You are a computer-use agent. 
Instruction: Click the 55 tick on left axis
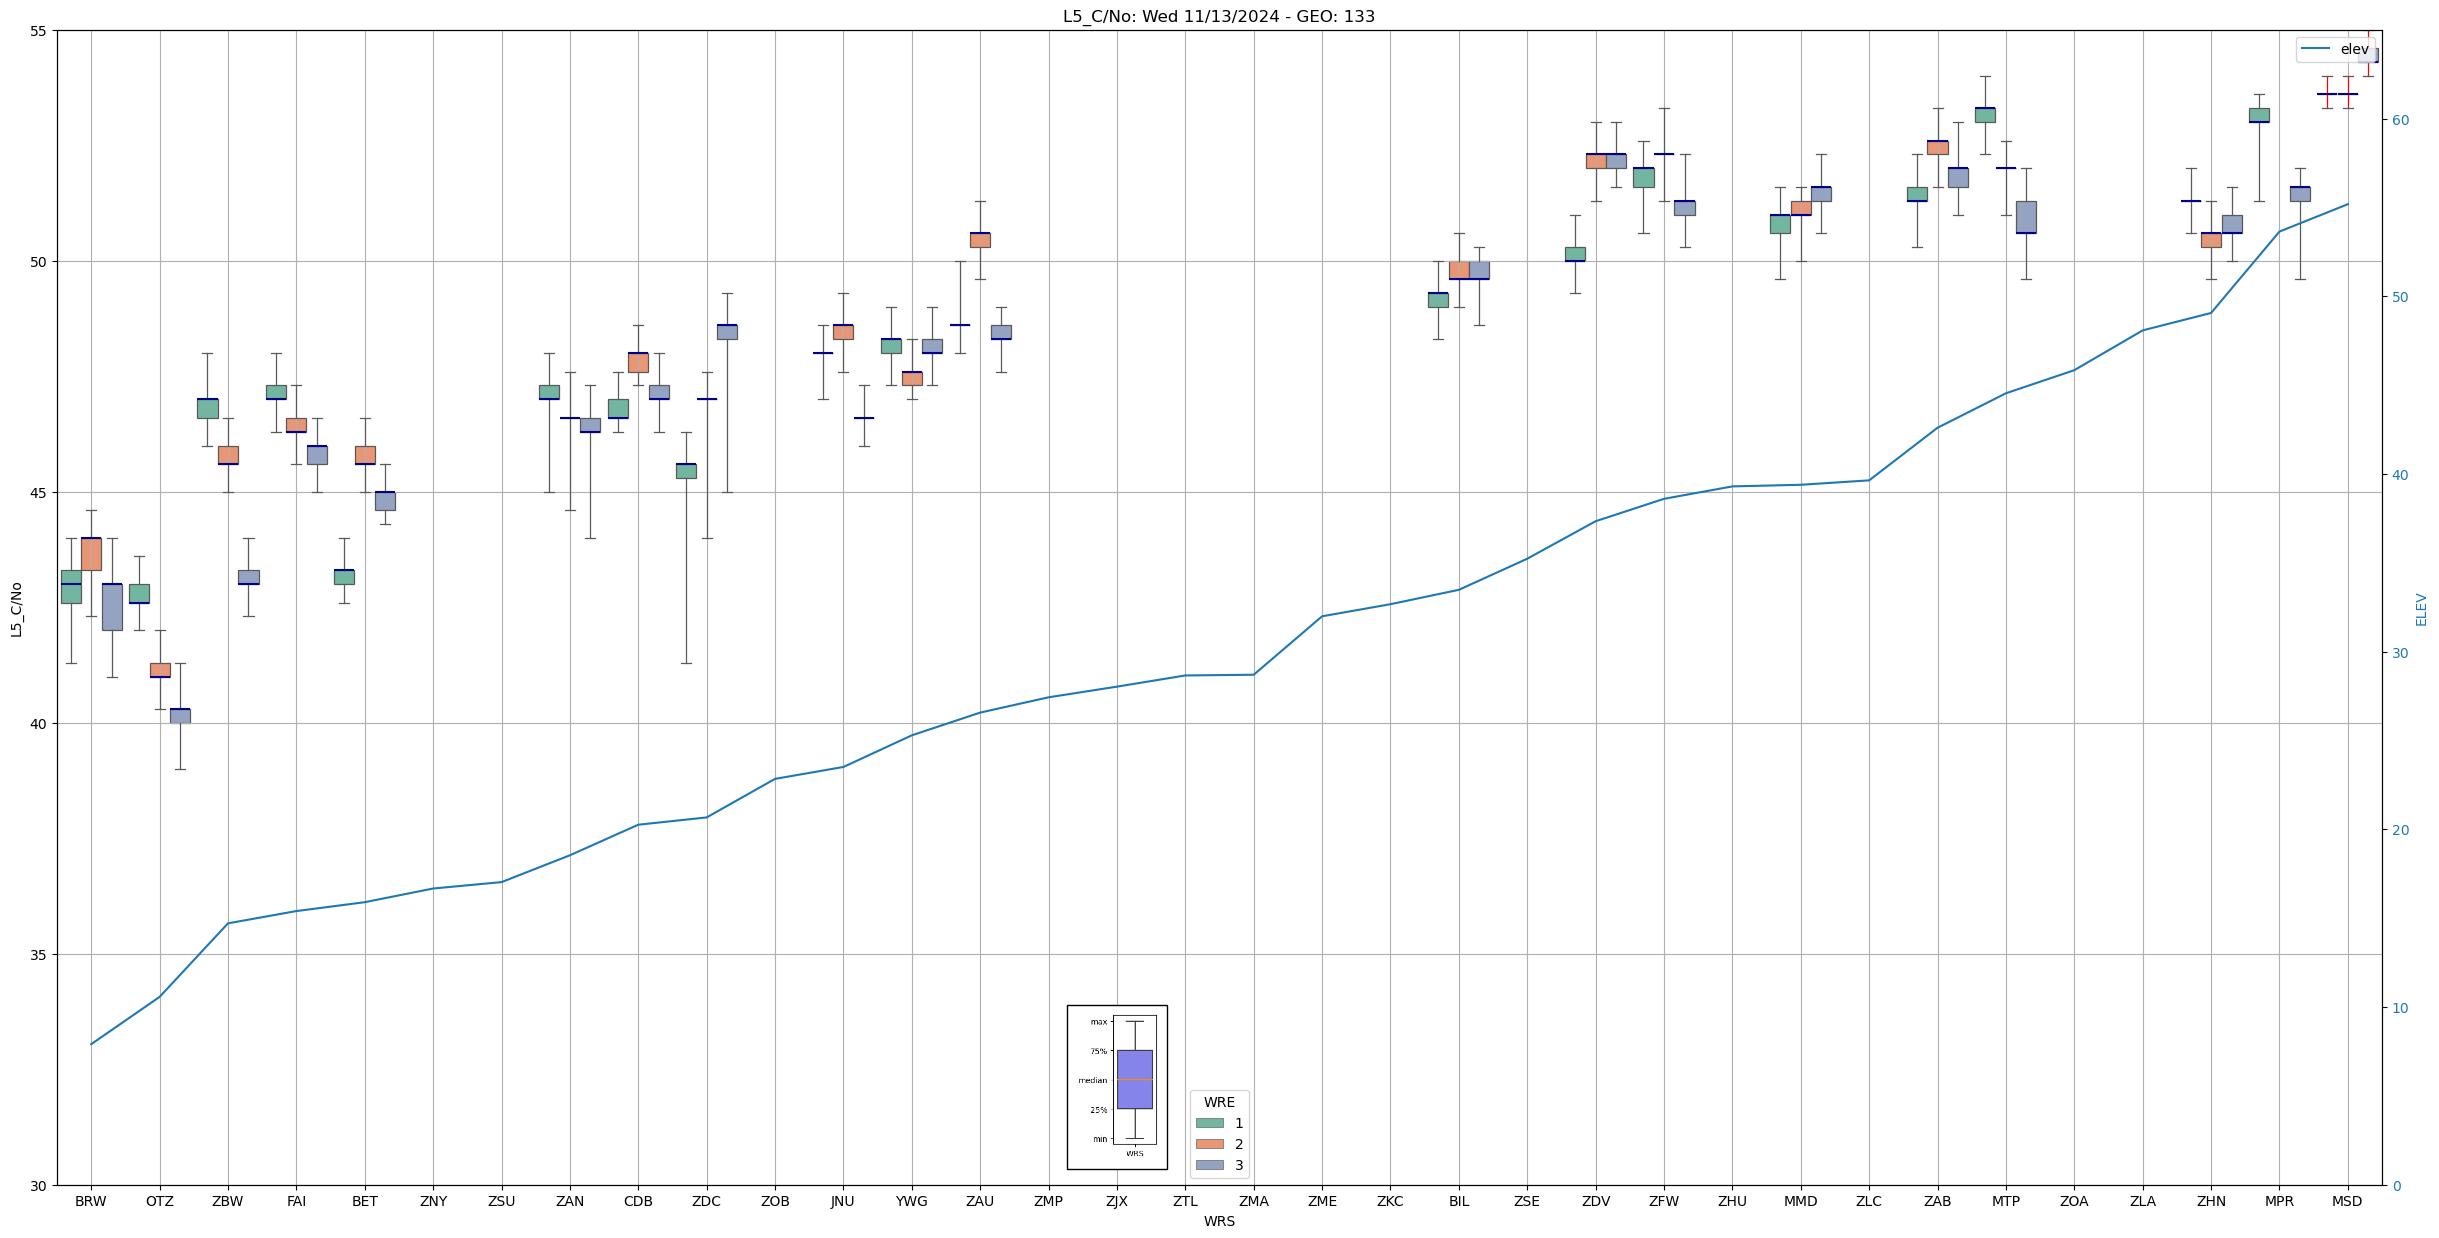[39, 31]
